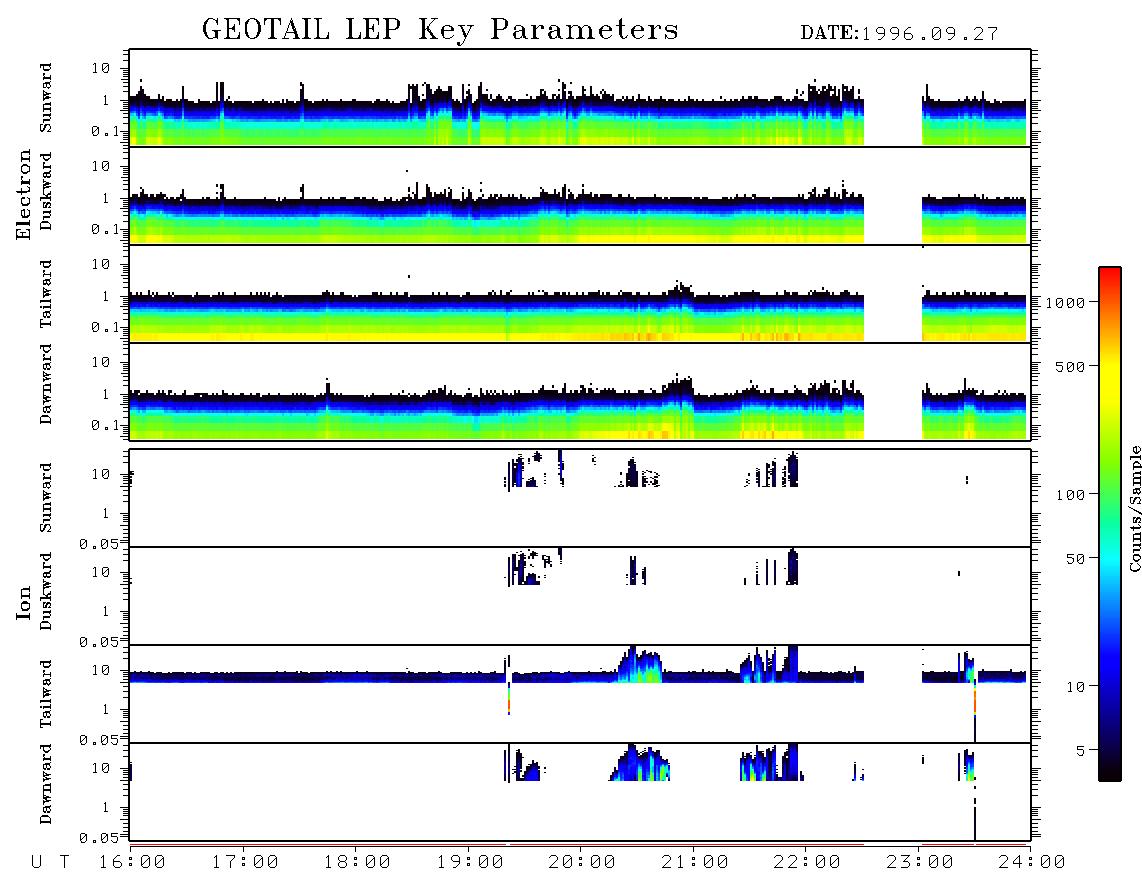Select the Ion Sunward panel label

click(46, 498)
